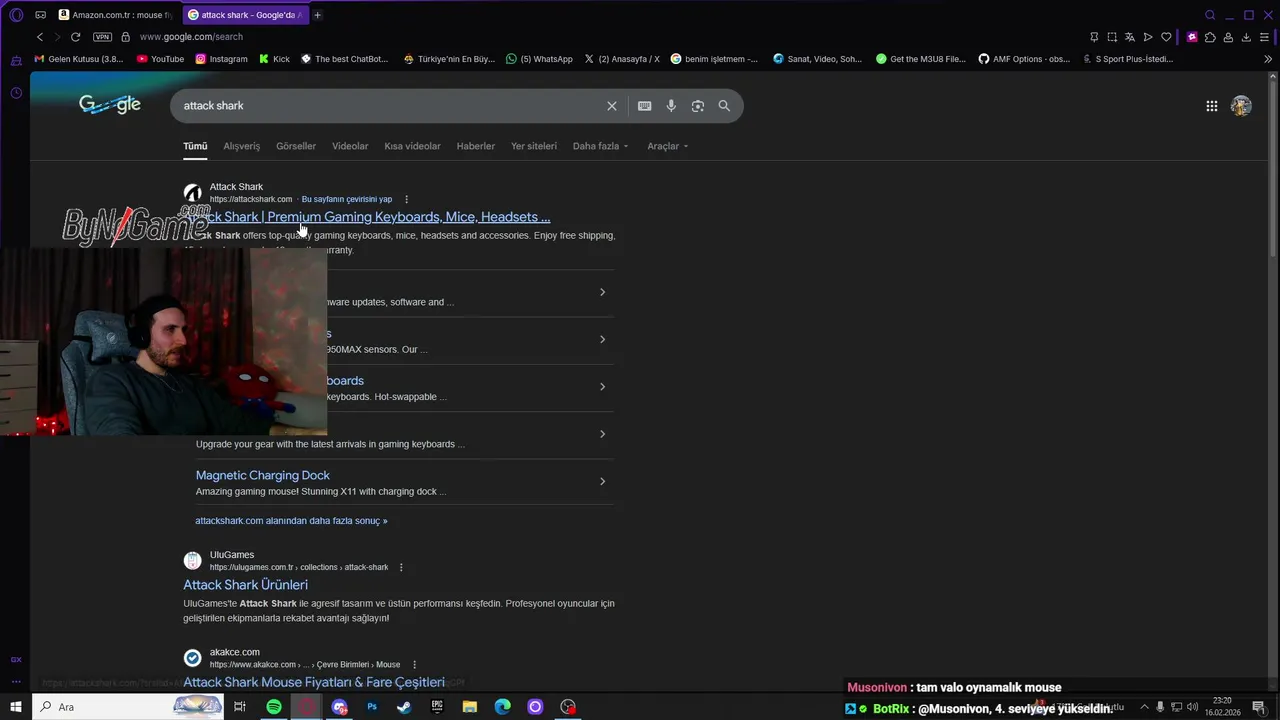Viewport: 1280px width, 720px height.
Task: Open the Google account avatar
Action: pyautogui.click(x=1241, y=106)
